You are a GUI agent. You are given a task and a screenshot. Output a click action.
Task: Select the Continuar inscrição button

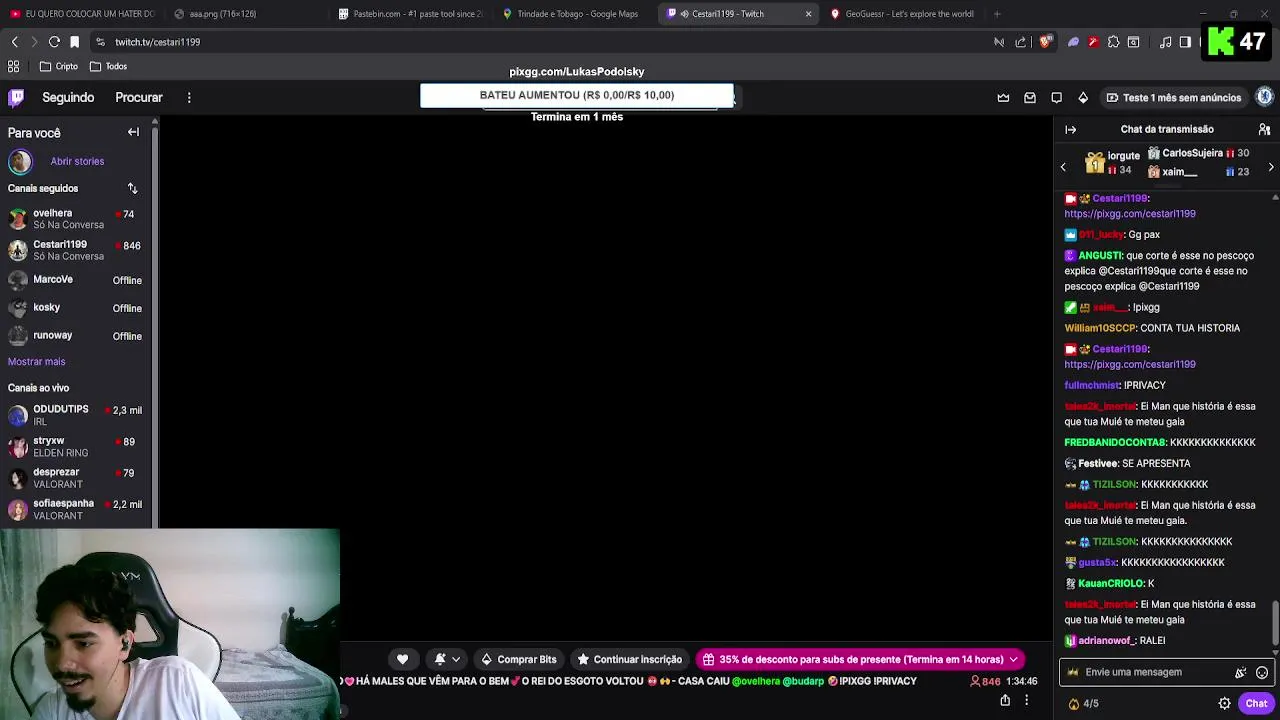pos(629,659)
